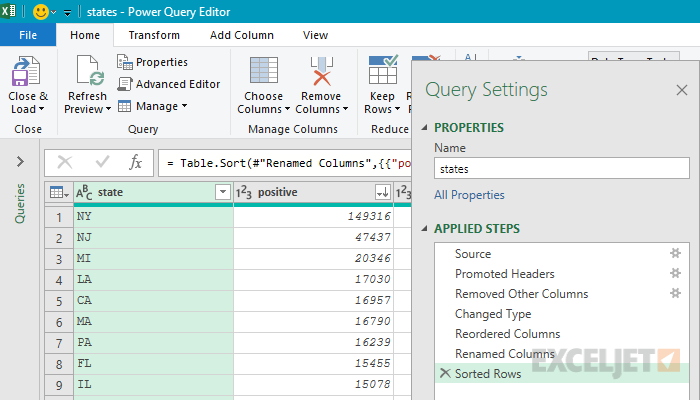Switch to the Transform tab
The height and width of the screenshot is (400, 700).
coord(154,35)
